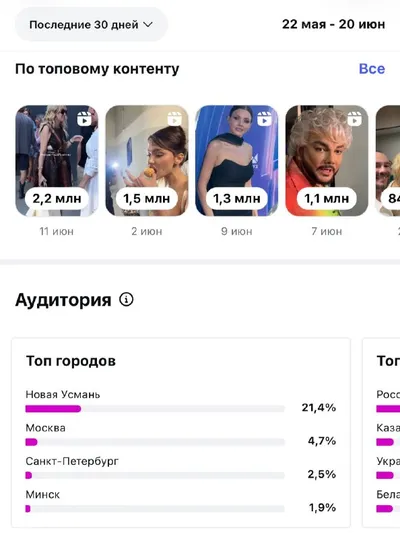
Task: Open the reel posted on 9 июн
Action: point(237,161)
